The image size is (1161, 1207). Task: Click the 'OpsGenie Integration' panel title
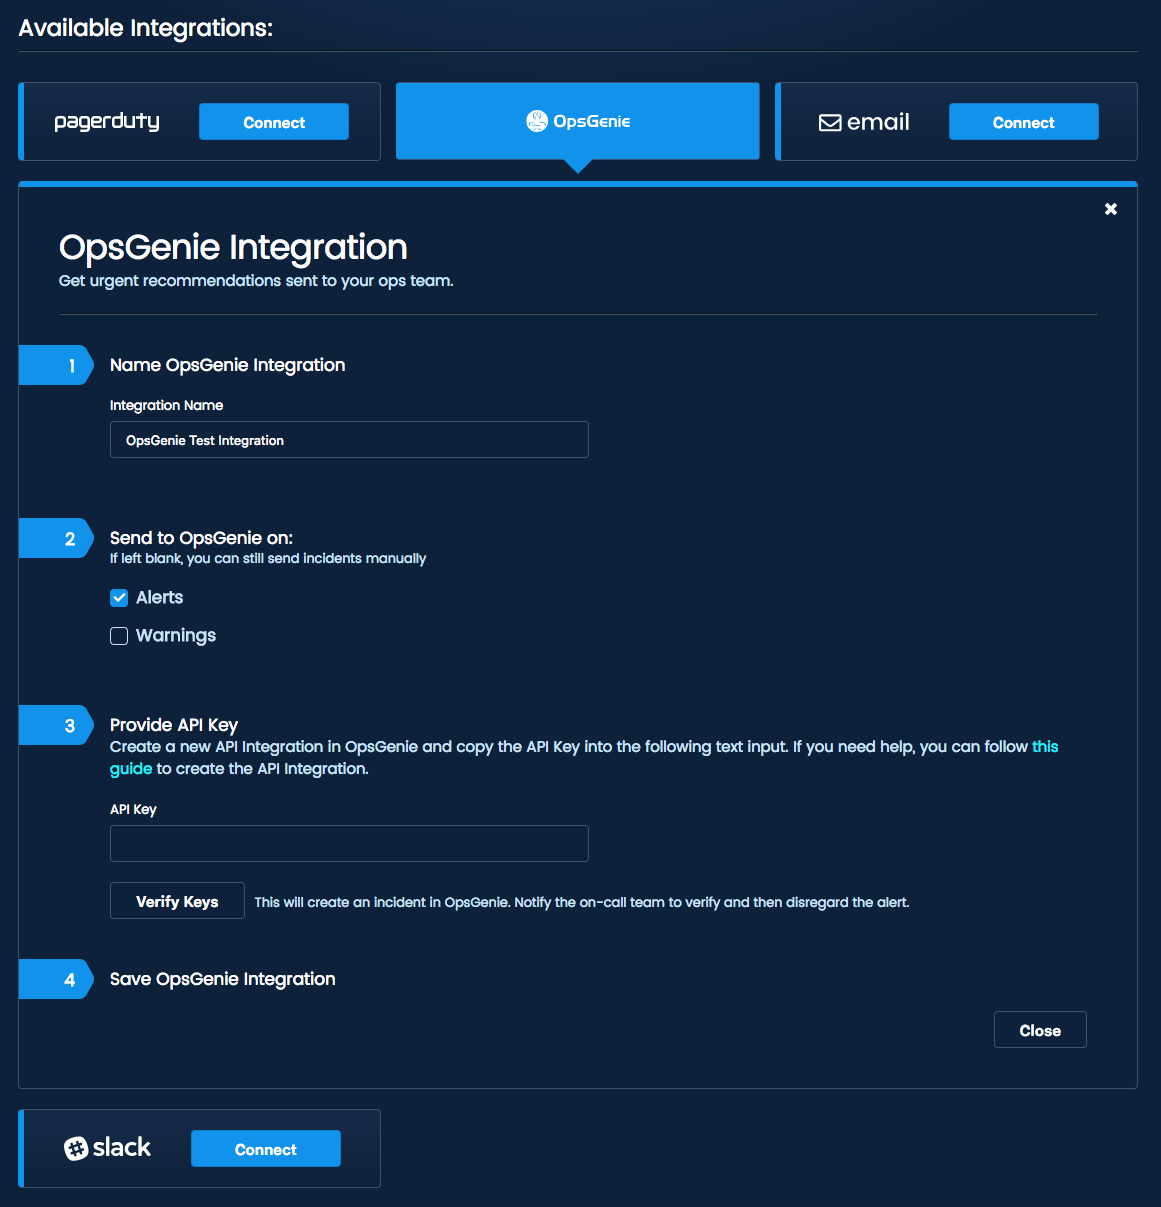(233, 247)
